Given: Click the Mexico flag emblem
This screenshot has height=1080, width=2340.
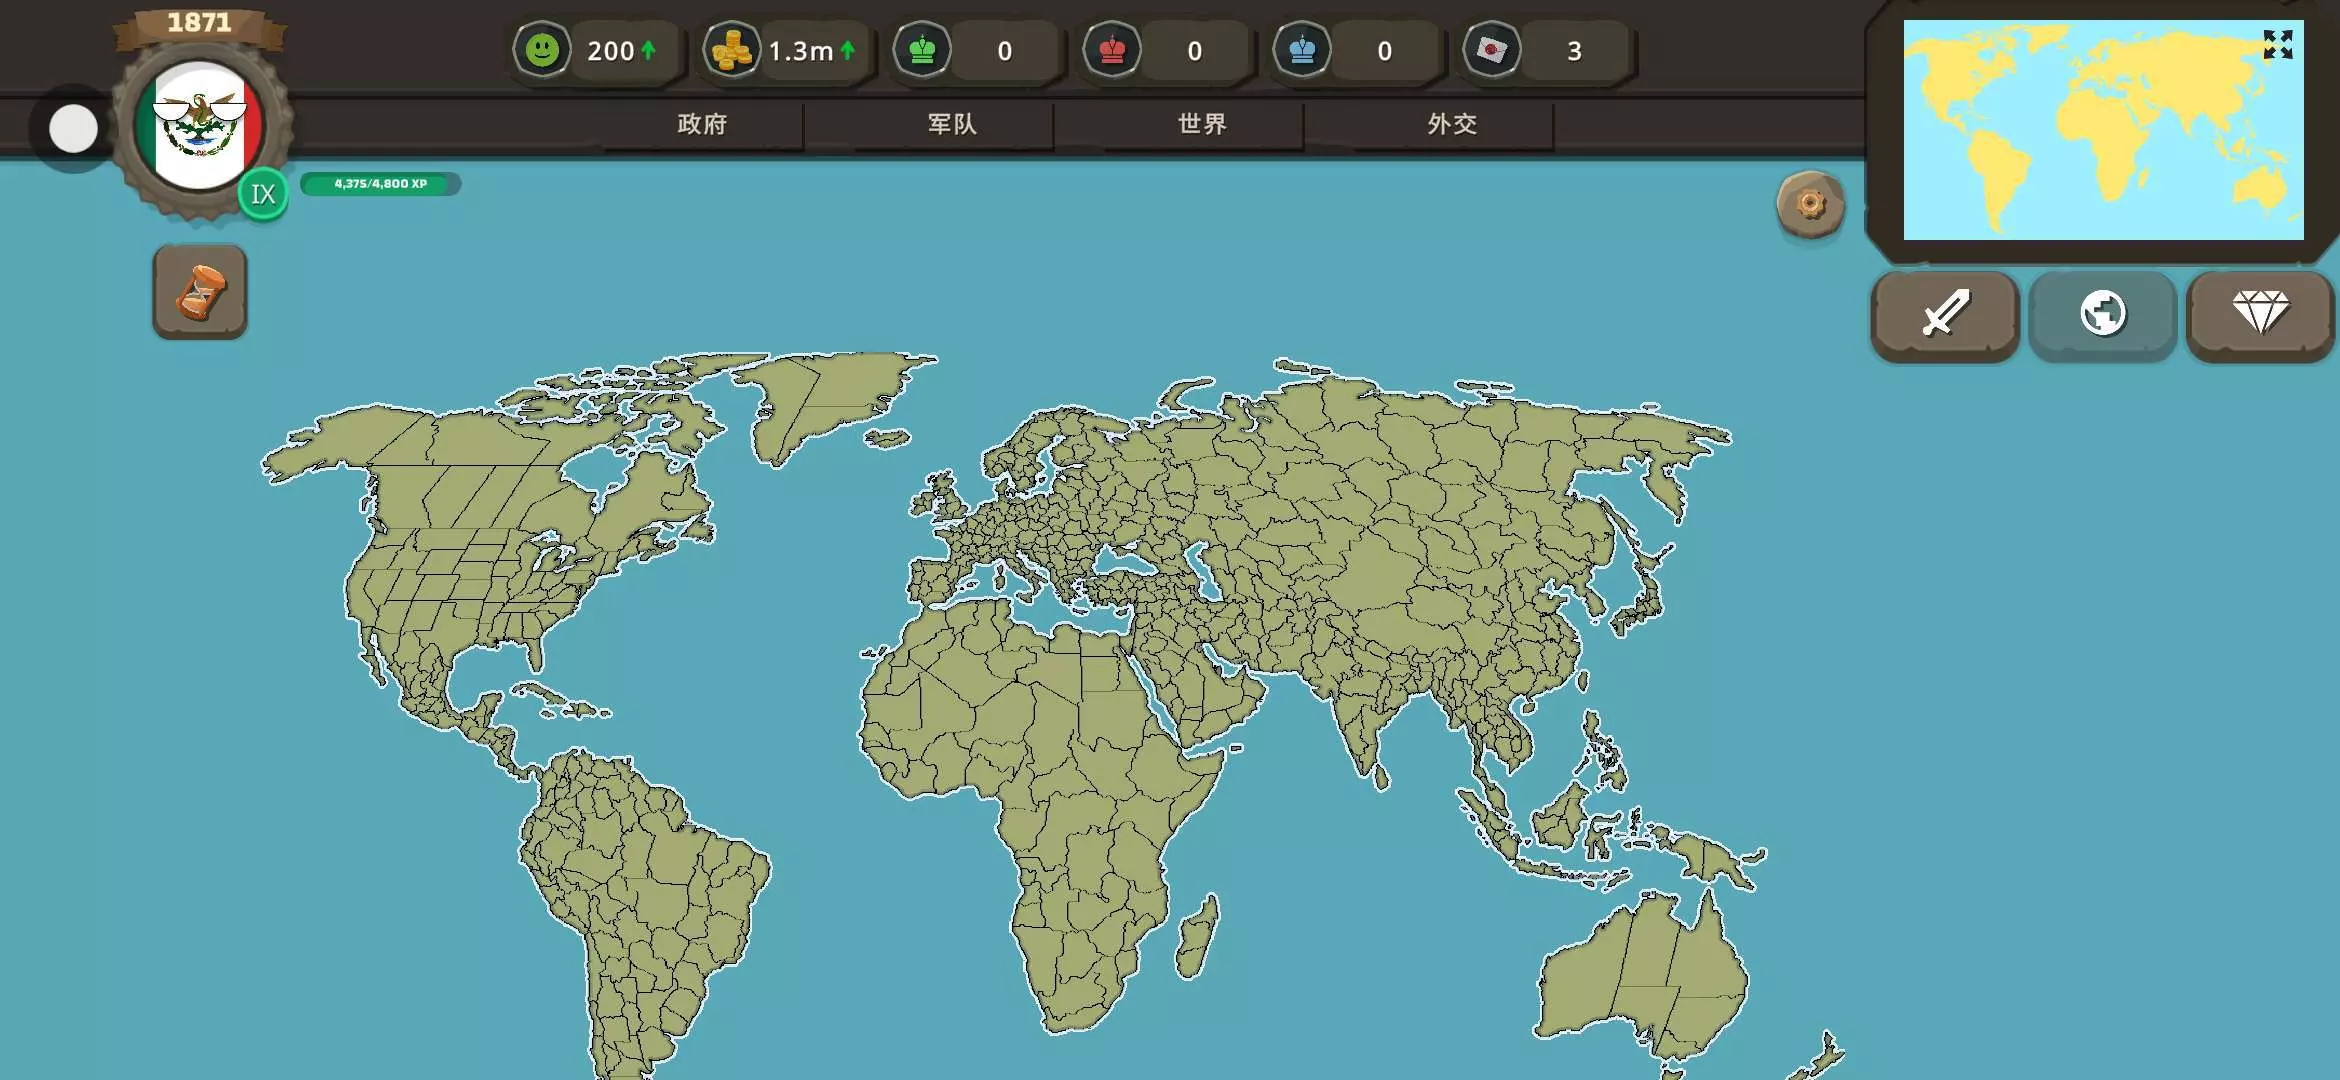Looking at the screenshot, I should pyautogui.click(x=200, y=126).
